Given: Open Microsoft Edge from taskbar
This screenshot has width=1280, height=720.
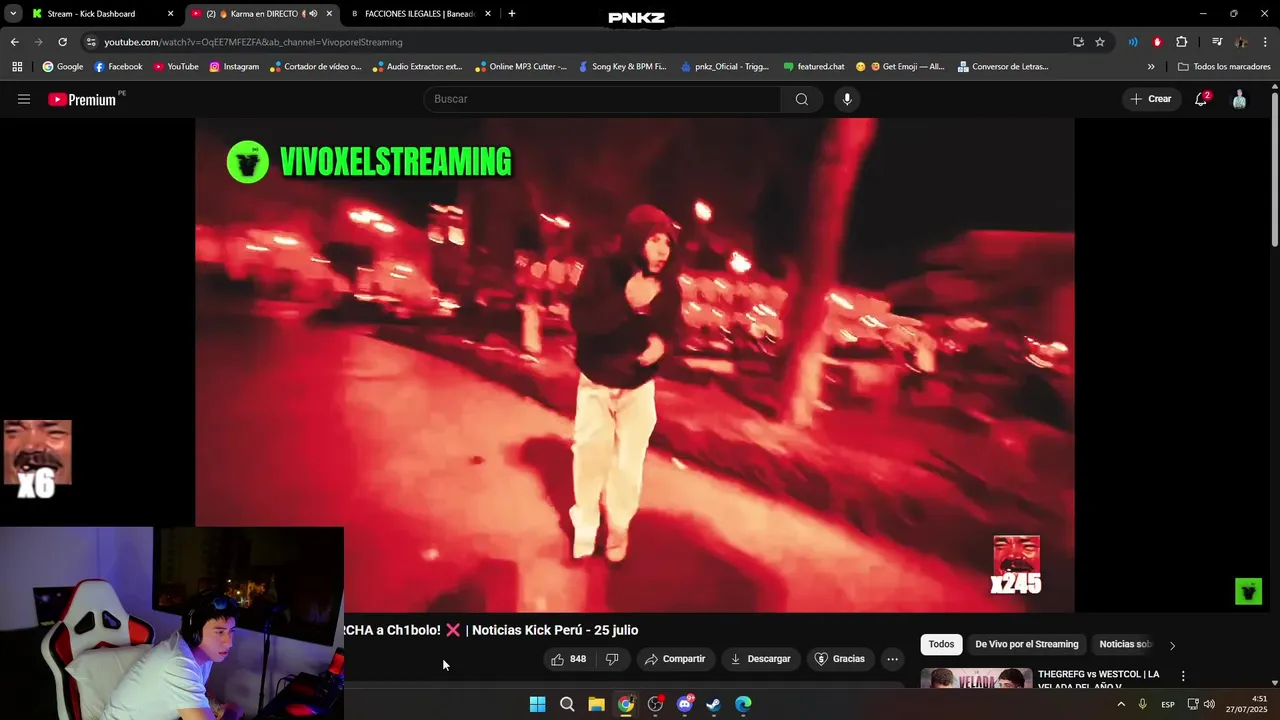Looking at the screenshot, I should coord(743,704).
